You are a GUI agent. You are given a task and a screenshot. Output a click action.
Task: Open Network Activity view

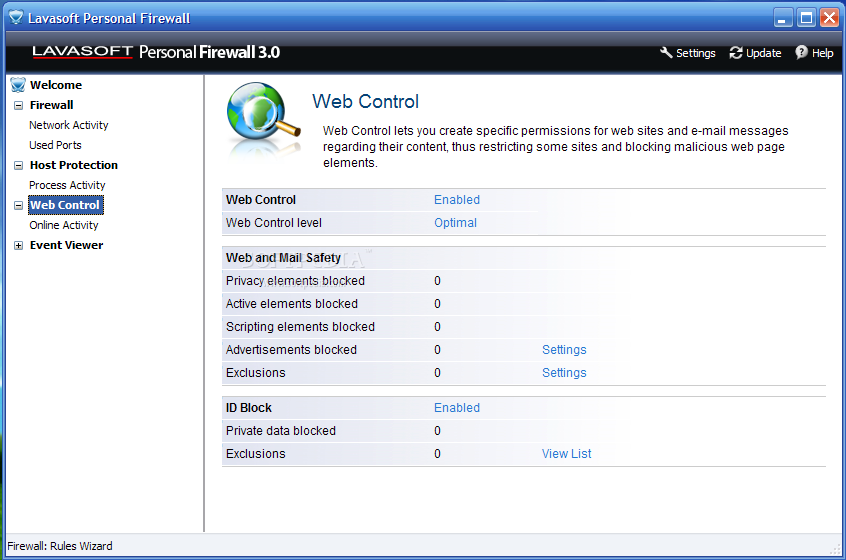pyautogui.click(x=69, y=125)
